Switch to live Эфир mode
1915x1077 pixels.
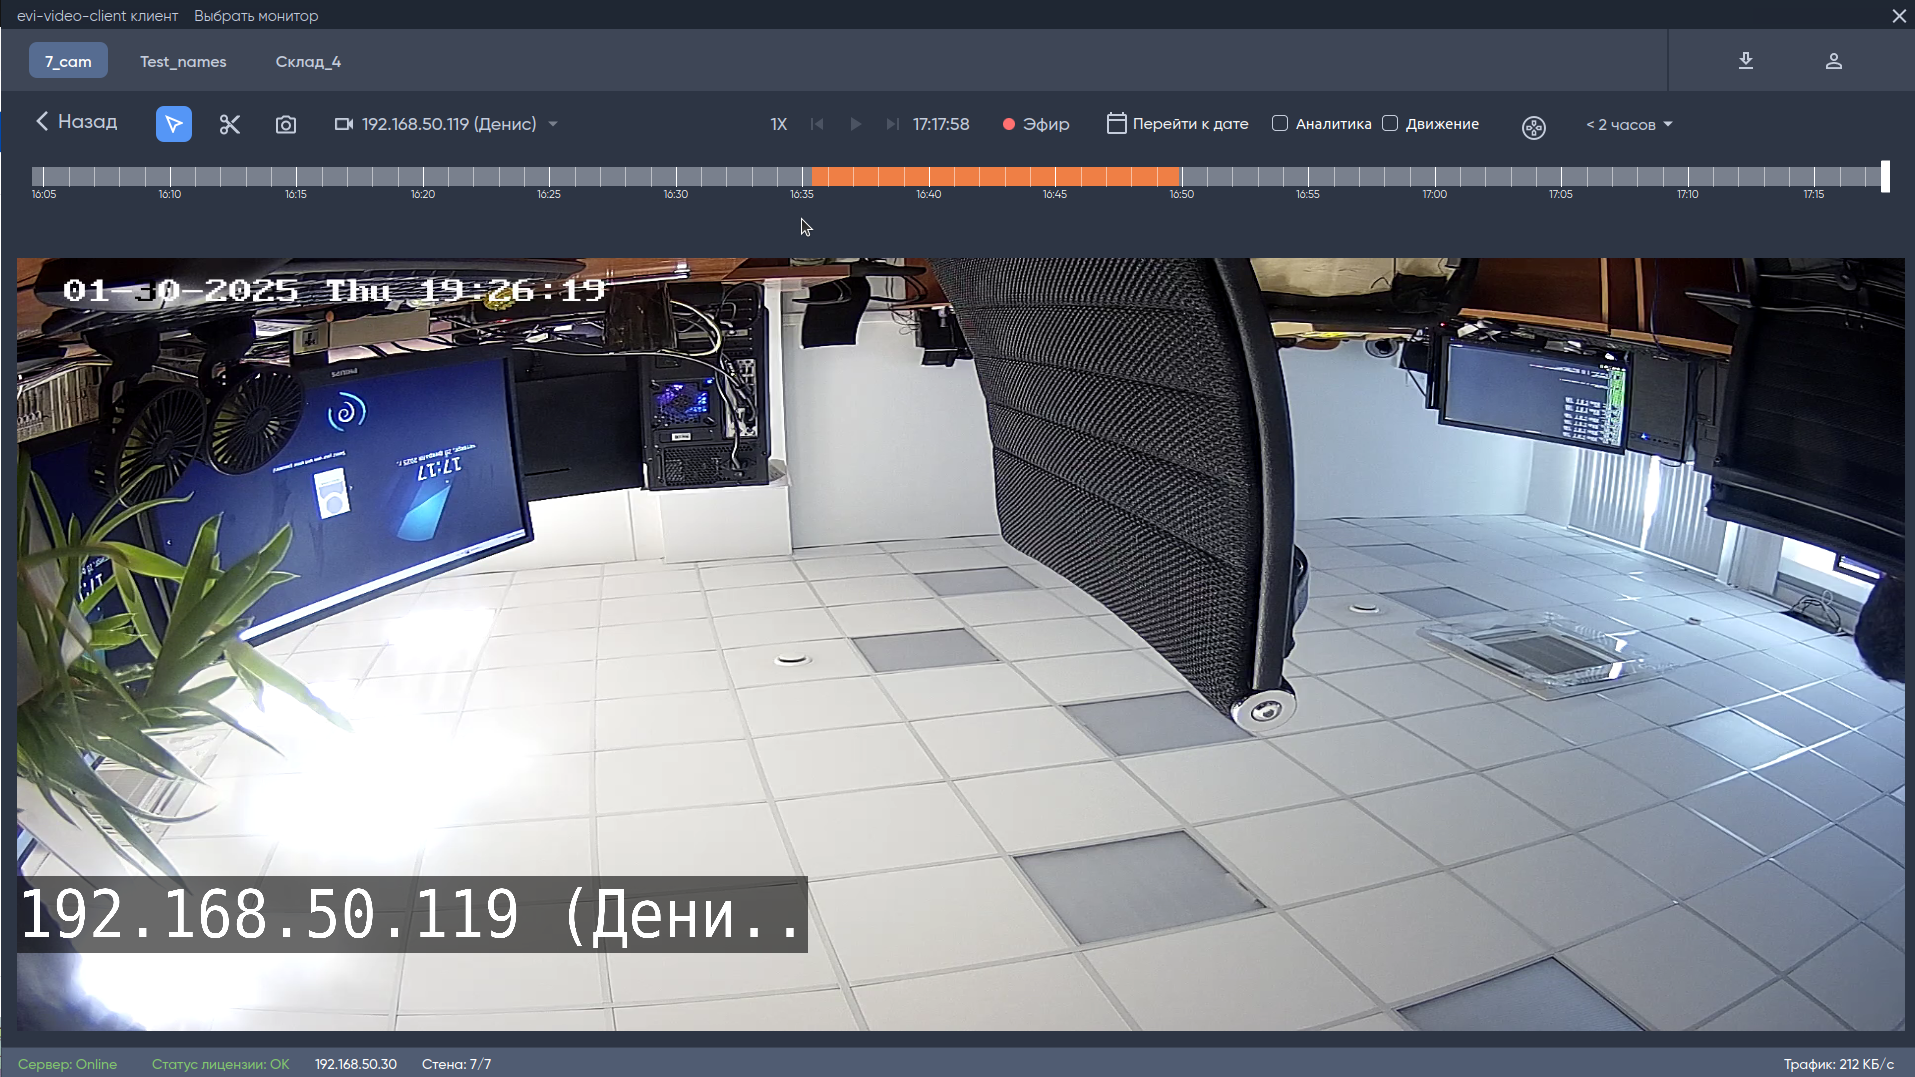1036,124
